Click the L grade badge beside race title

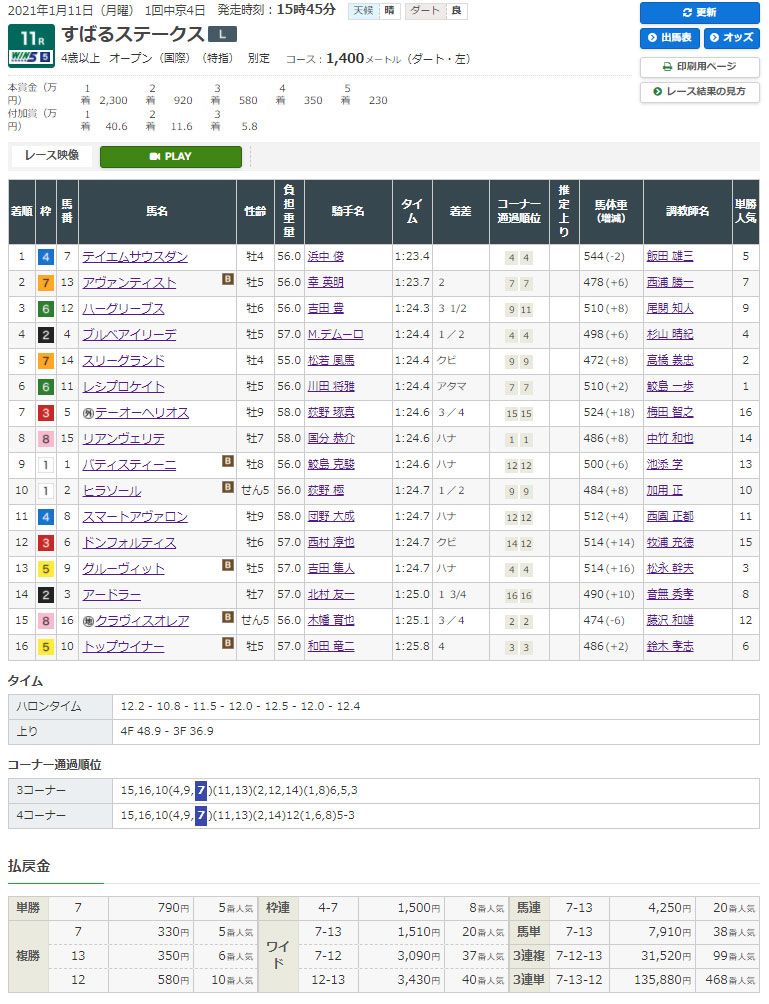click(225, 34)
